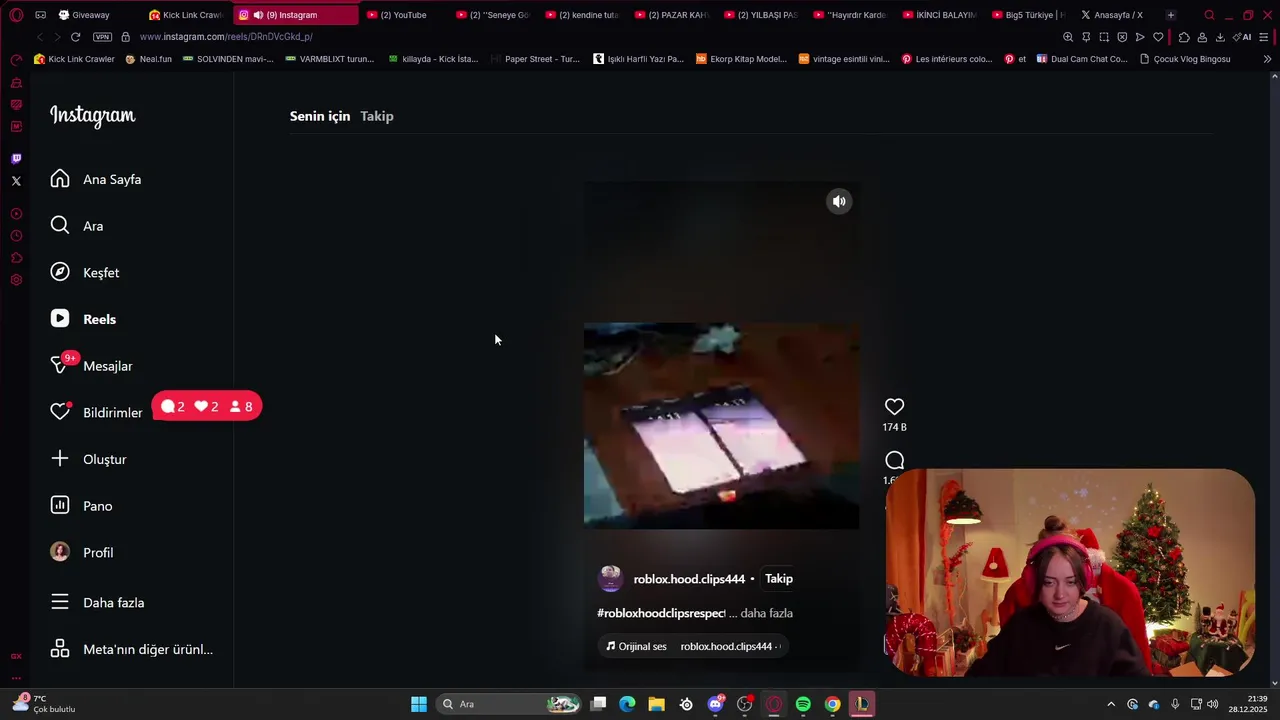Click the Instagram logo
The width and height of the screenshot is (1280, 720).
(x=92, y=116)
